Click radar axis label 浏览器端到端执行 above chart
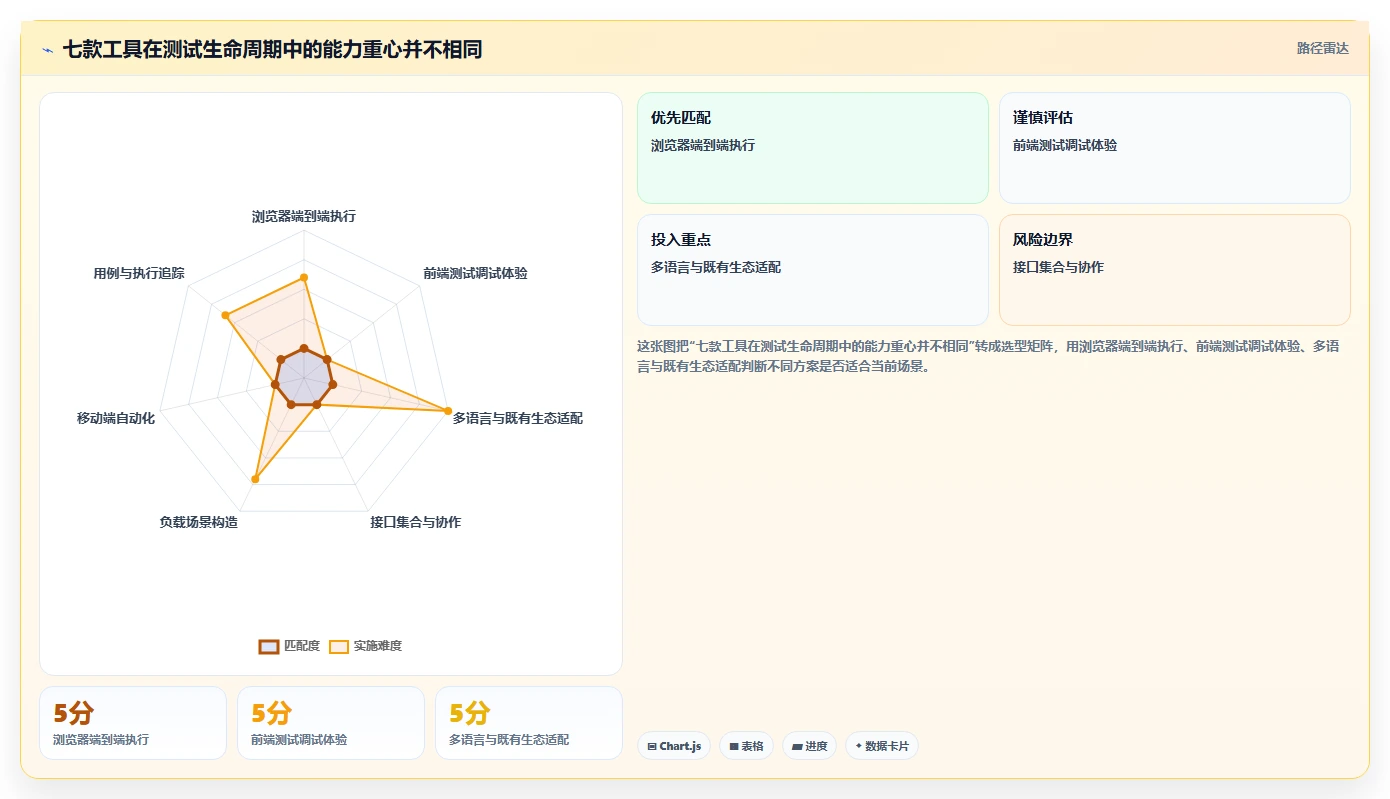 point(304,216)
